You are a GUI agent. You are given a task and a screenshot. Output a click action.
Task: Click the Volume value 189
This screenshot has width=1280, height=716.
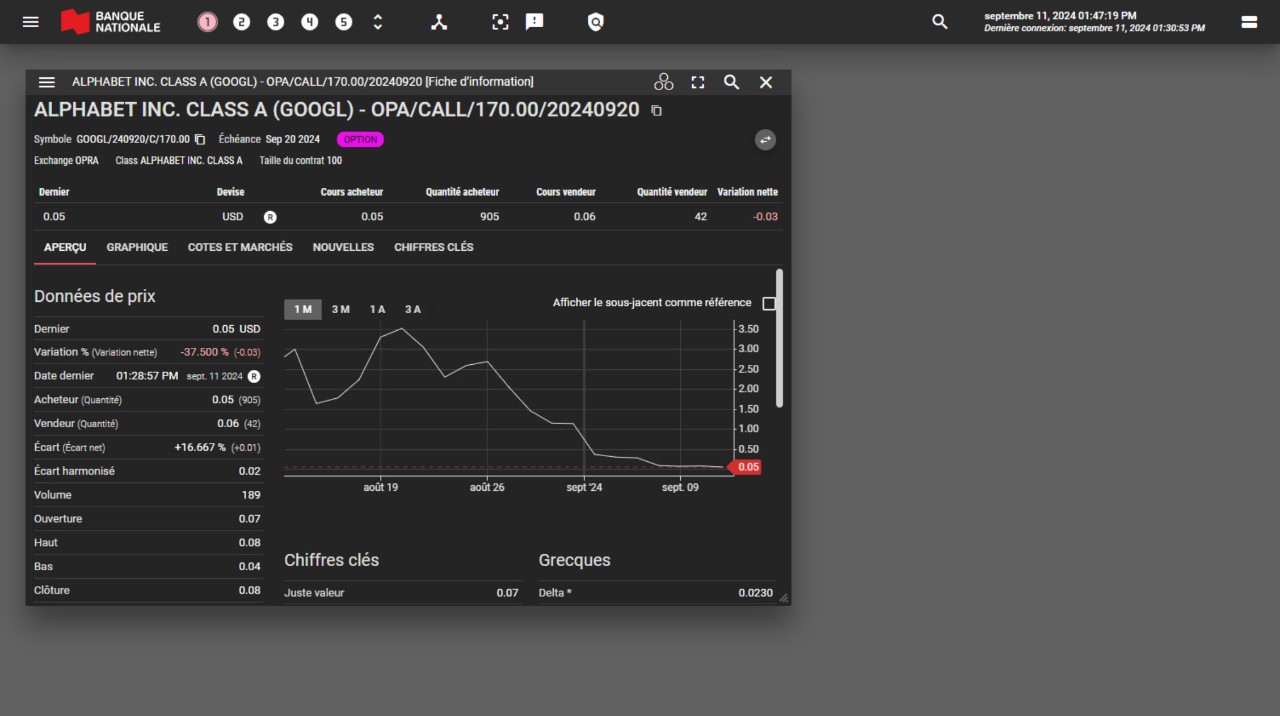tap(251, 495)
